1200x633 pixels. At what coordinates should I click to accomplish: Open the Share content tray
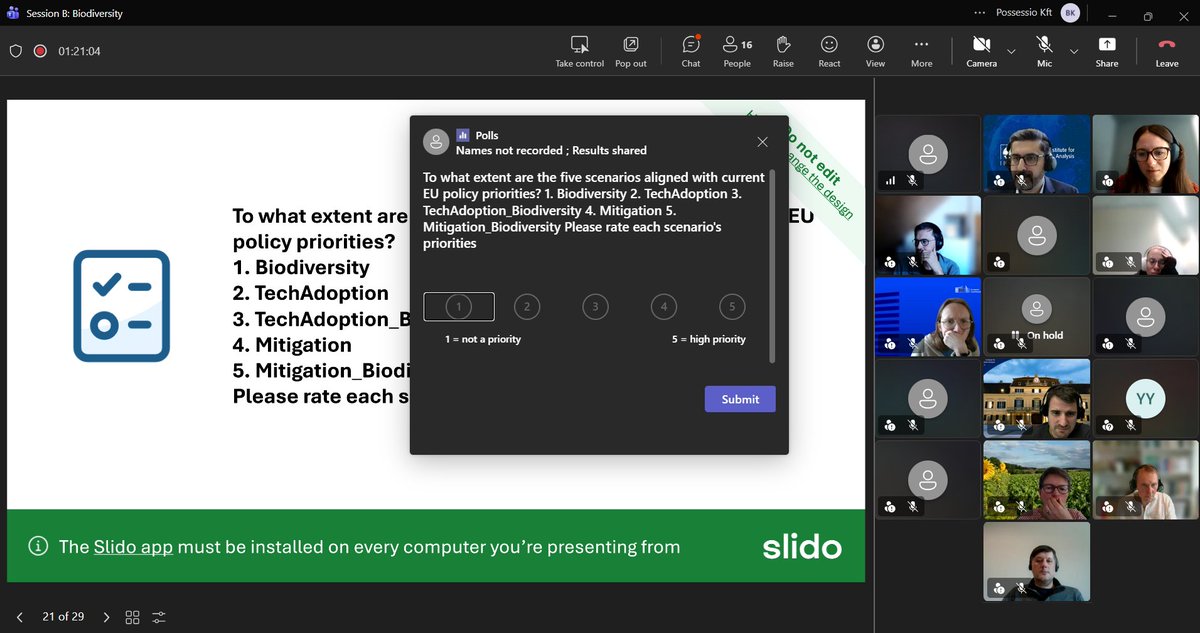click(1107, 51)
